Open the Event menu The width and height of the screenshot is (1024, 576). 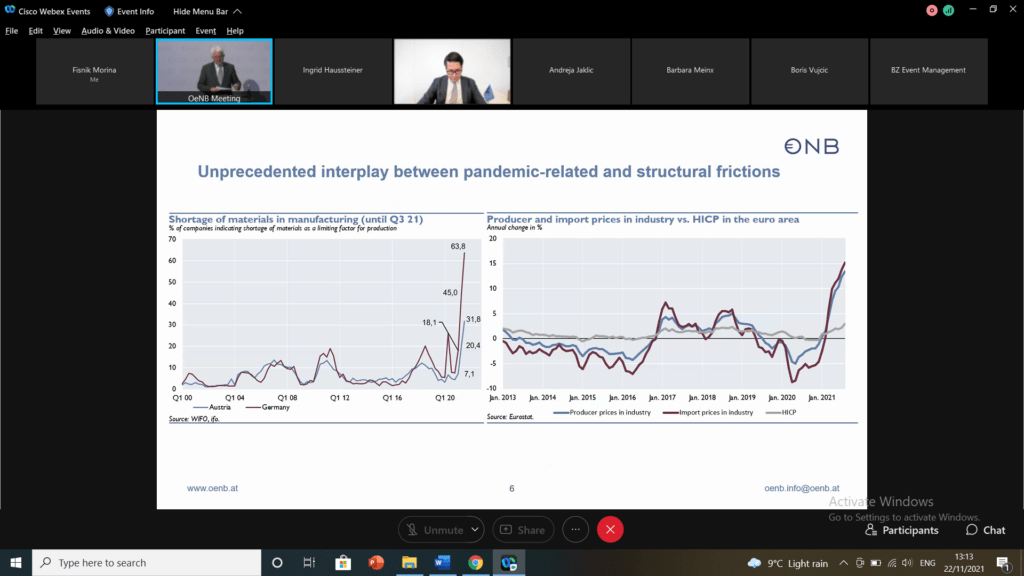coord(206,31)
